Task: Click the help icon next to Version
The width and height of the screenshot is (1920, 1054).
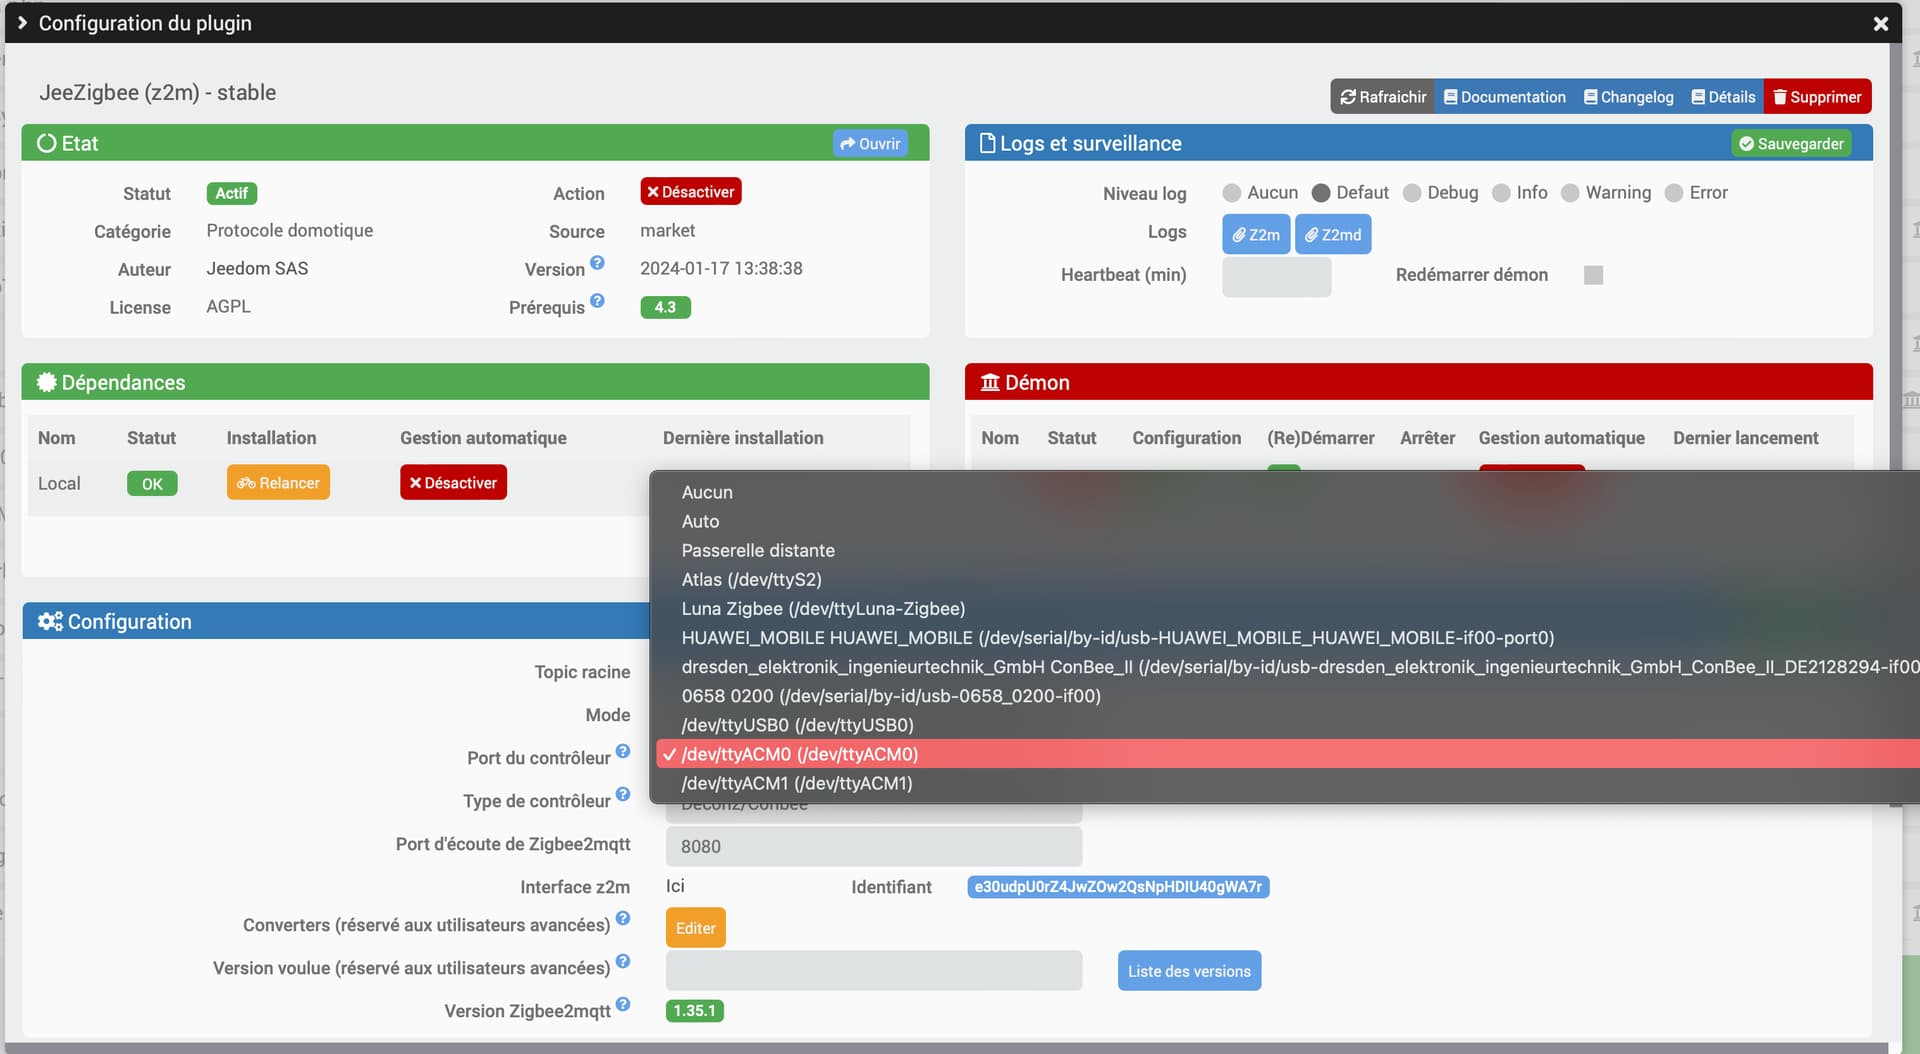Action: (597, 263)
